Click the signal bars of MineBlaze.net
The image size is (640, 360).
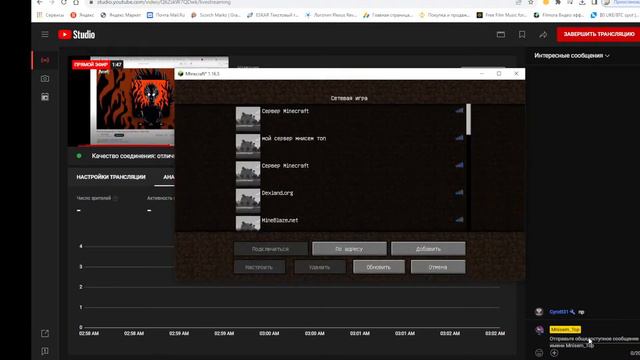[459, 220]
